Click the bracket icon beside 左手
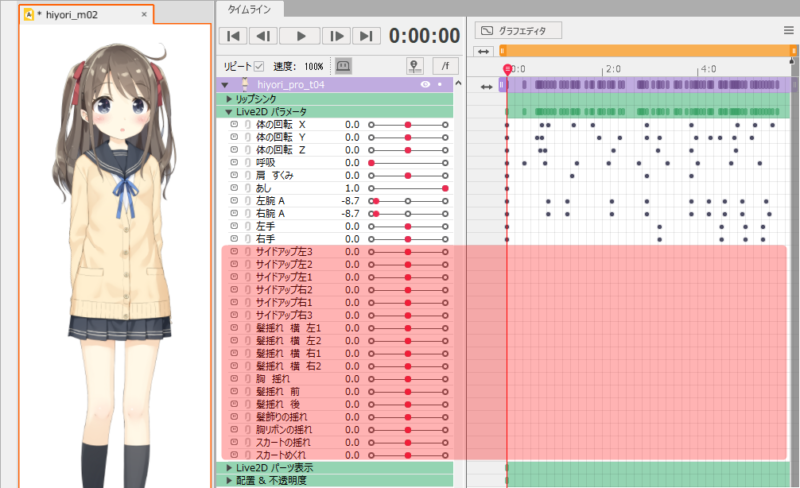800x488 pixels. (247, 226)
